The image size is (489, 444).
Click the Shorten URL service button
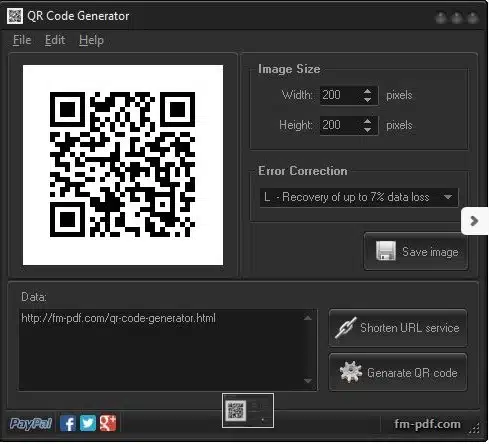point(398,328)
